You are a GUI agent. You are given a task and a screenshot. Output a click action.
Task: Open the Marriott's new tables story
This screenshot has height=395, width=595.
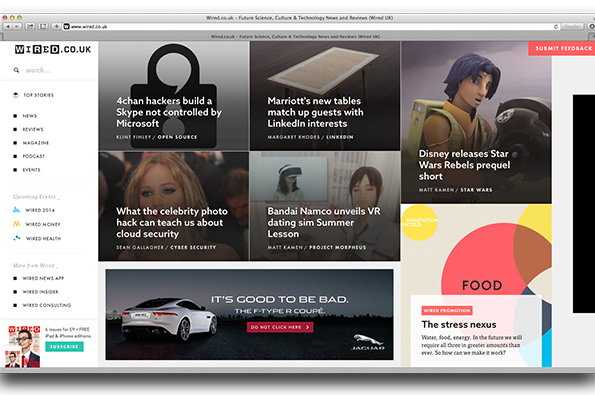pos(315,112)
